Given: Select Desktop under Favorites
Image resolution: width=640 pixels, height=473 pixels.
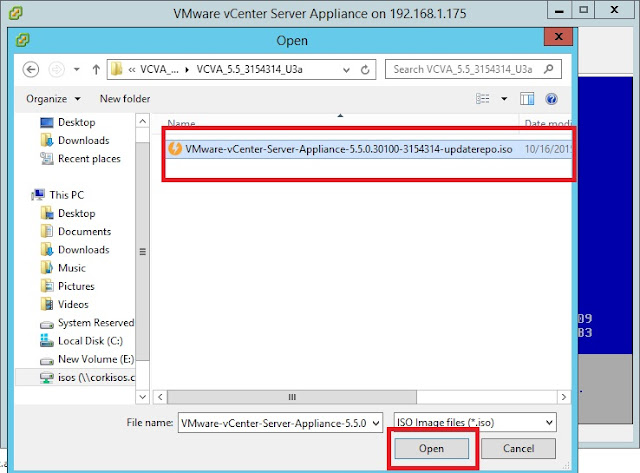Looking at the screenshot, I should tap(68, 122).
